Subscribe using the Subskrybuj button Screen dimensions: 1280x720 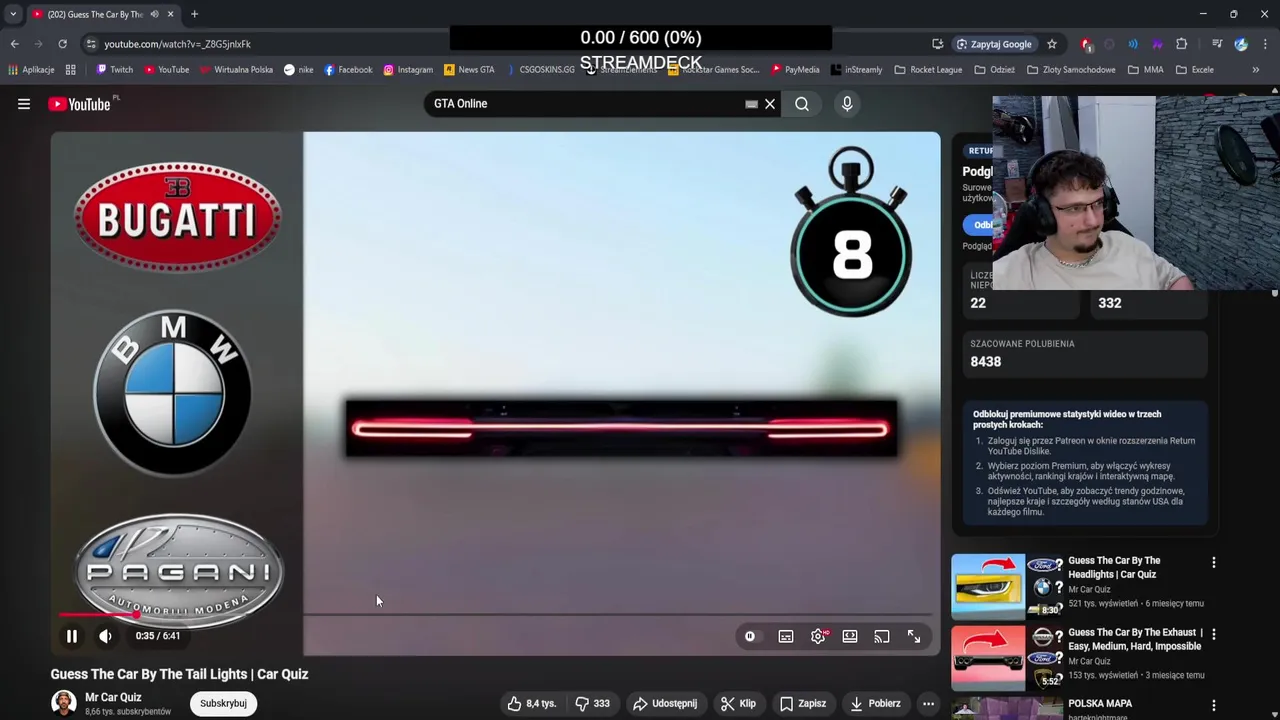click(x=223, y=703)
